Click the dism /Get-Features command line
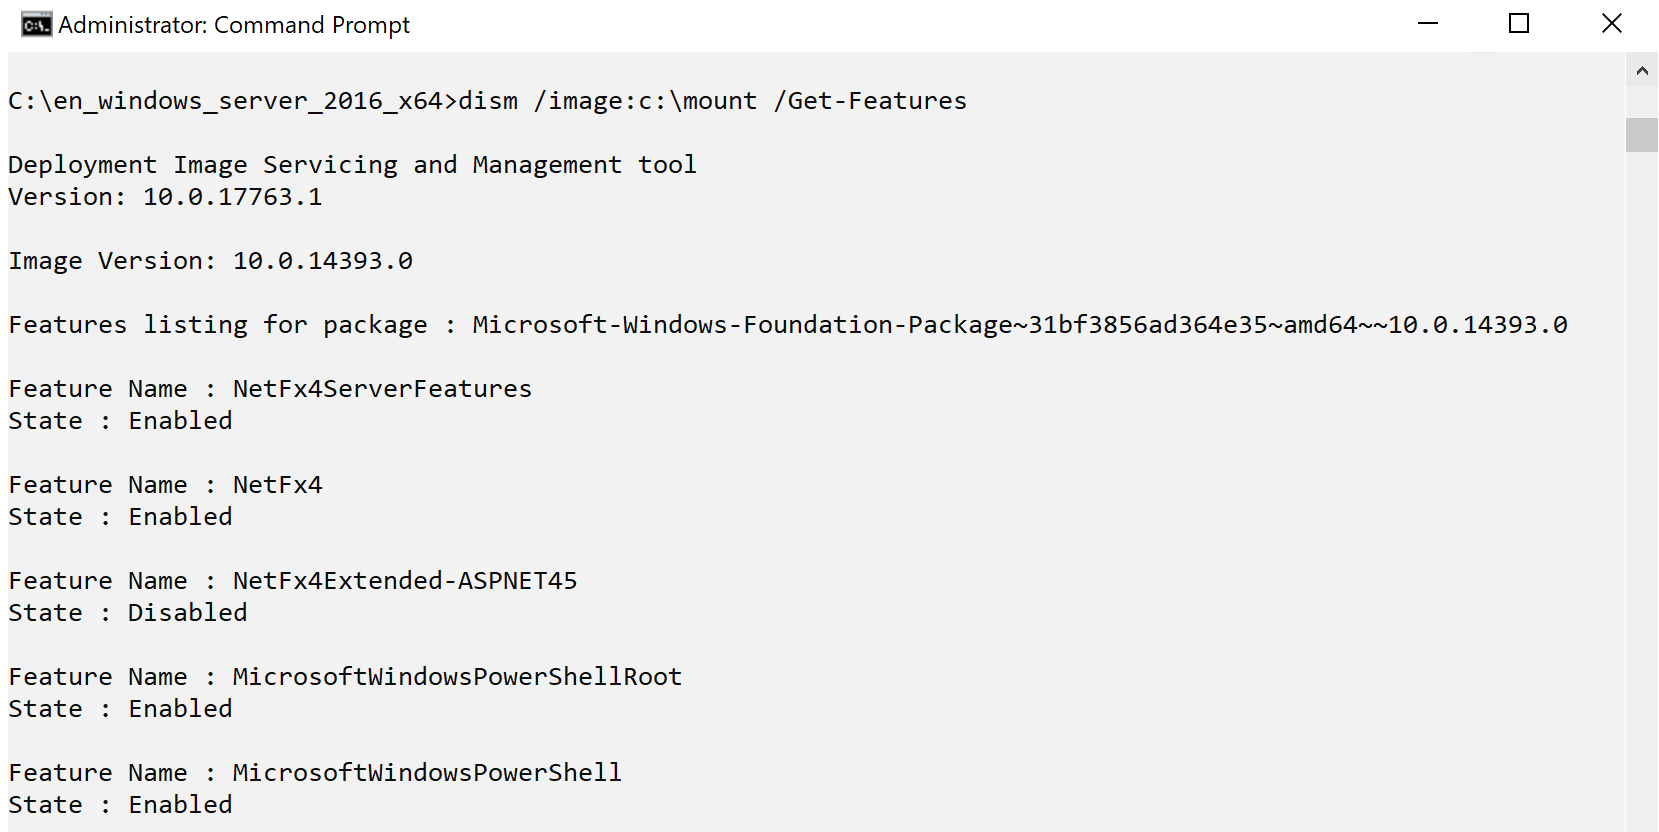1659x832 pixels. [x=712, y=101]
